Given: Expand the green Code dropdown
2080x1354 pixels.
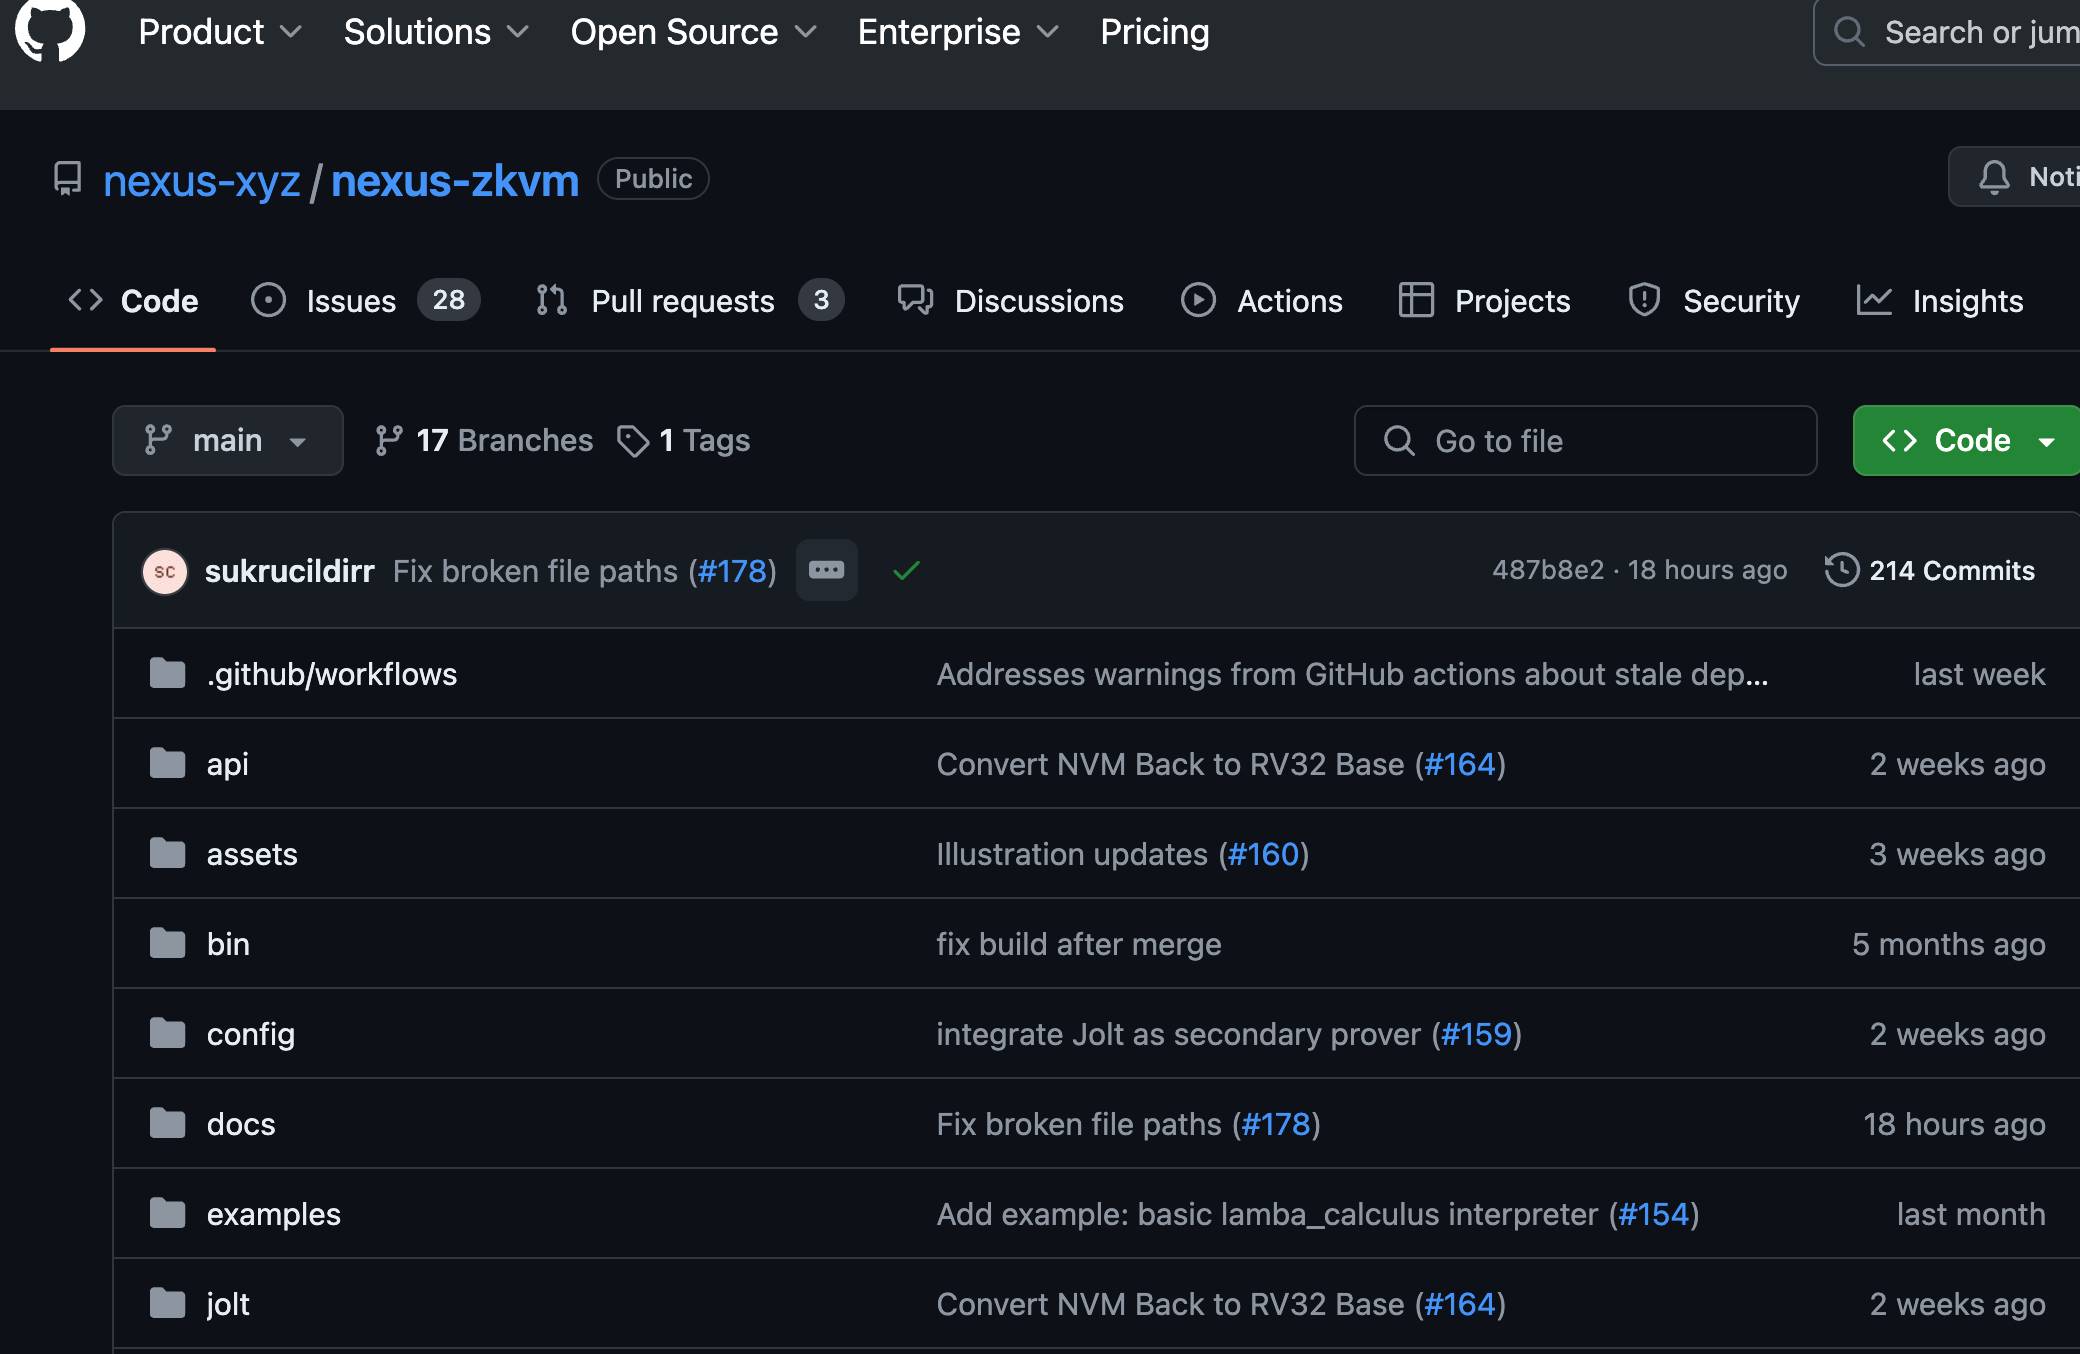Looking at the screenshot, I should (x=1966, y=441).
